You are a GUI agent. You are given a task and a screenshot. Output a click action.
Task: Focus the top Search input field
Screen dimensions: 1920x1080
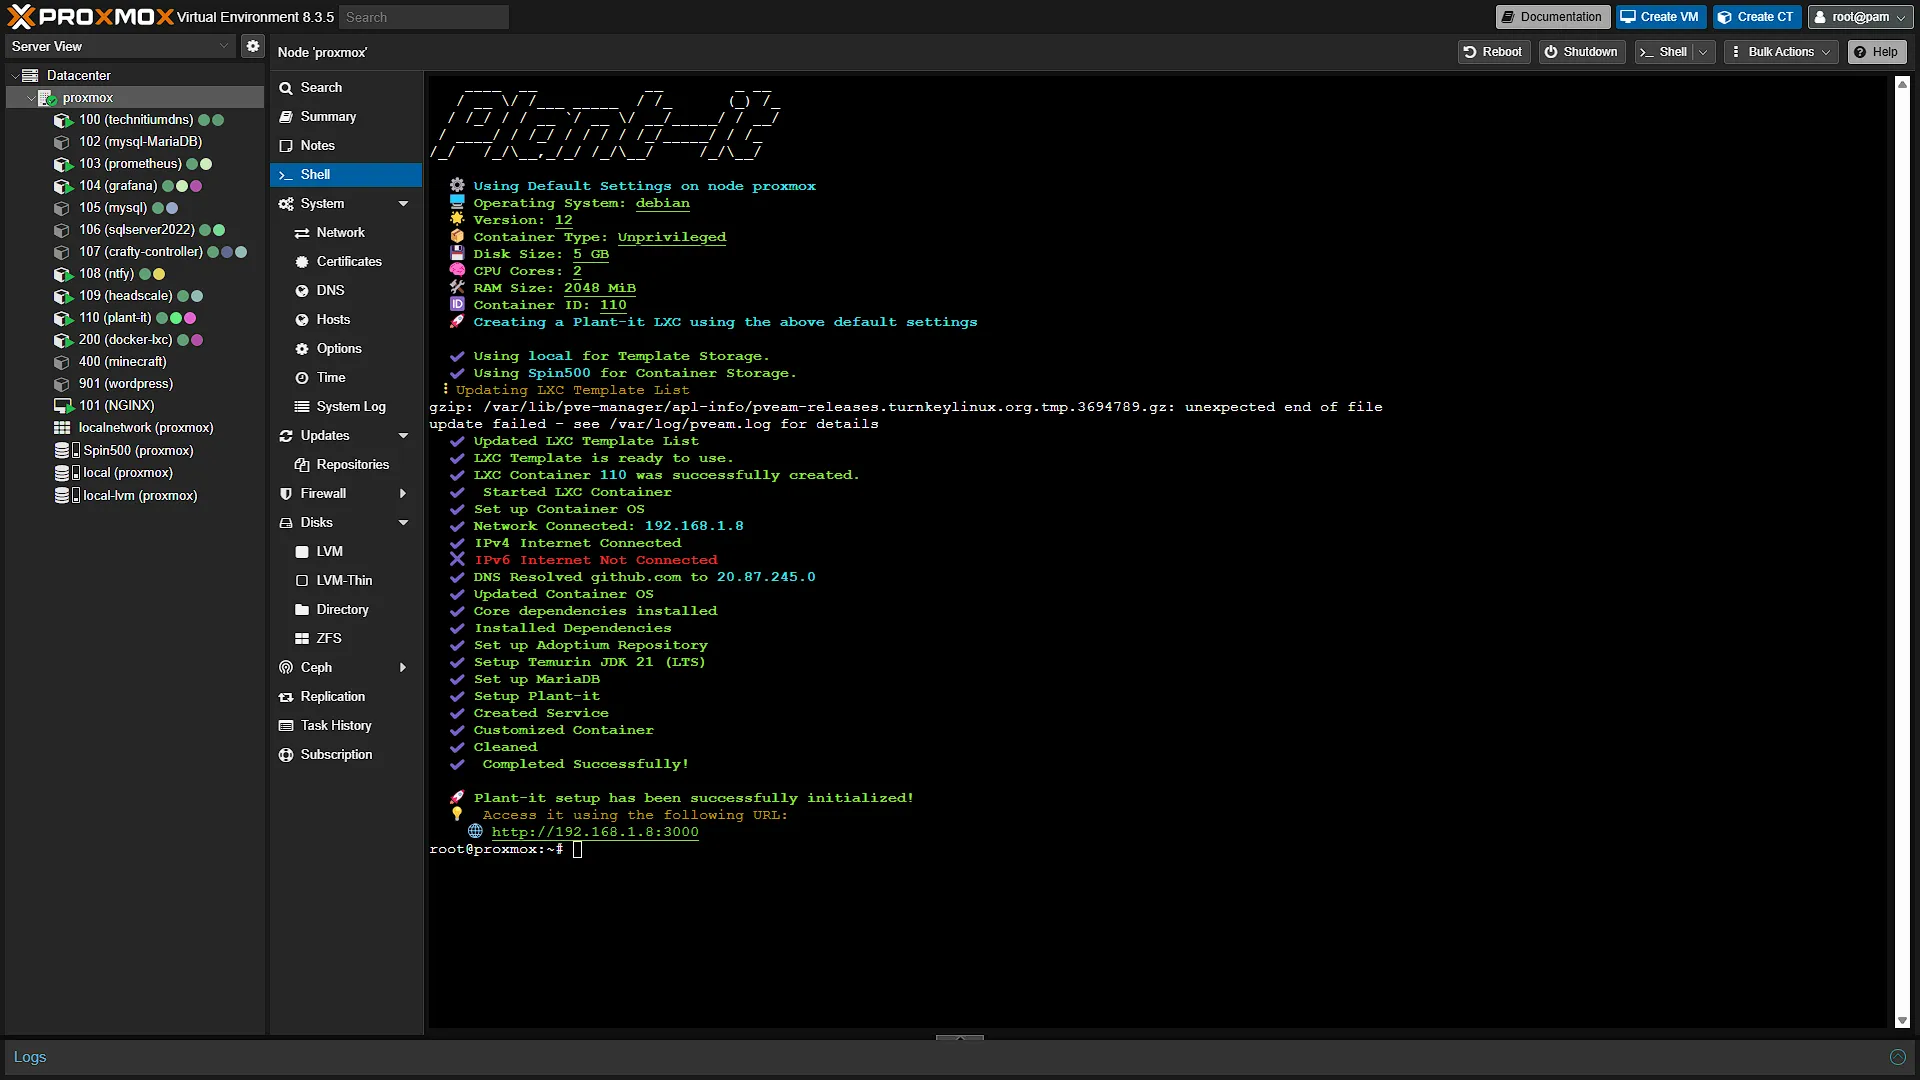click(424, 17)
